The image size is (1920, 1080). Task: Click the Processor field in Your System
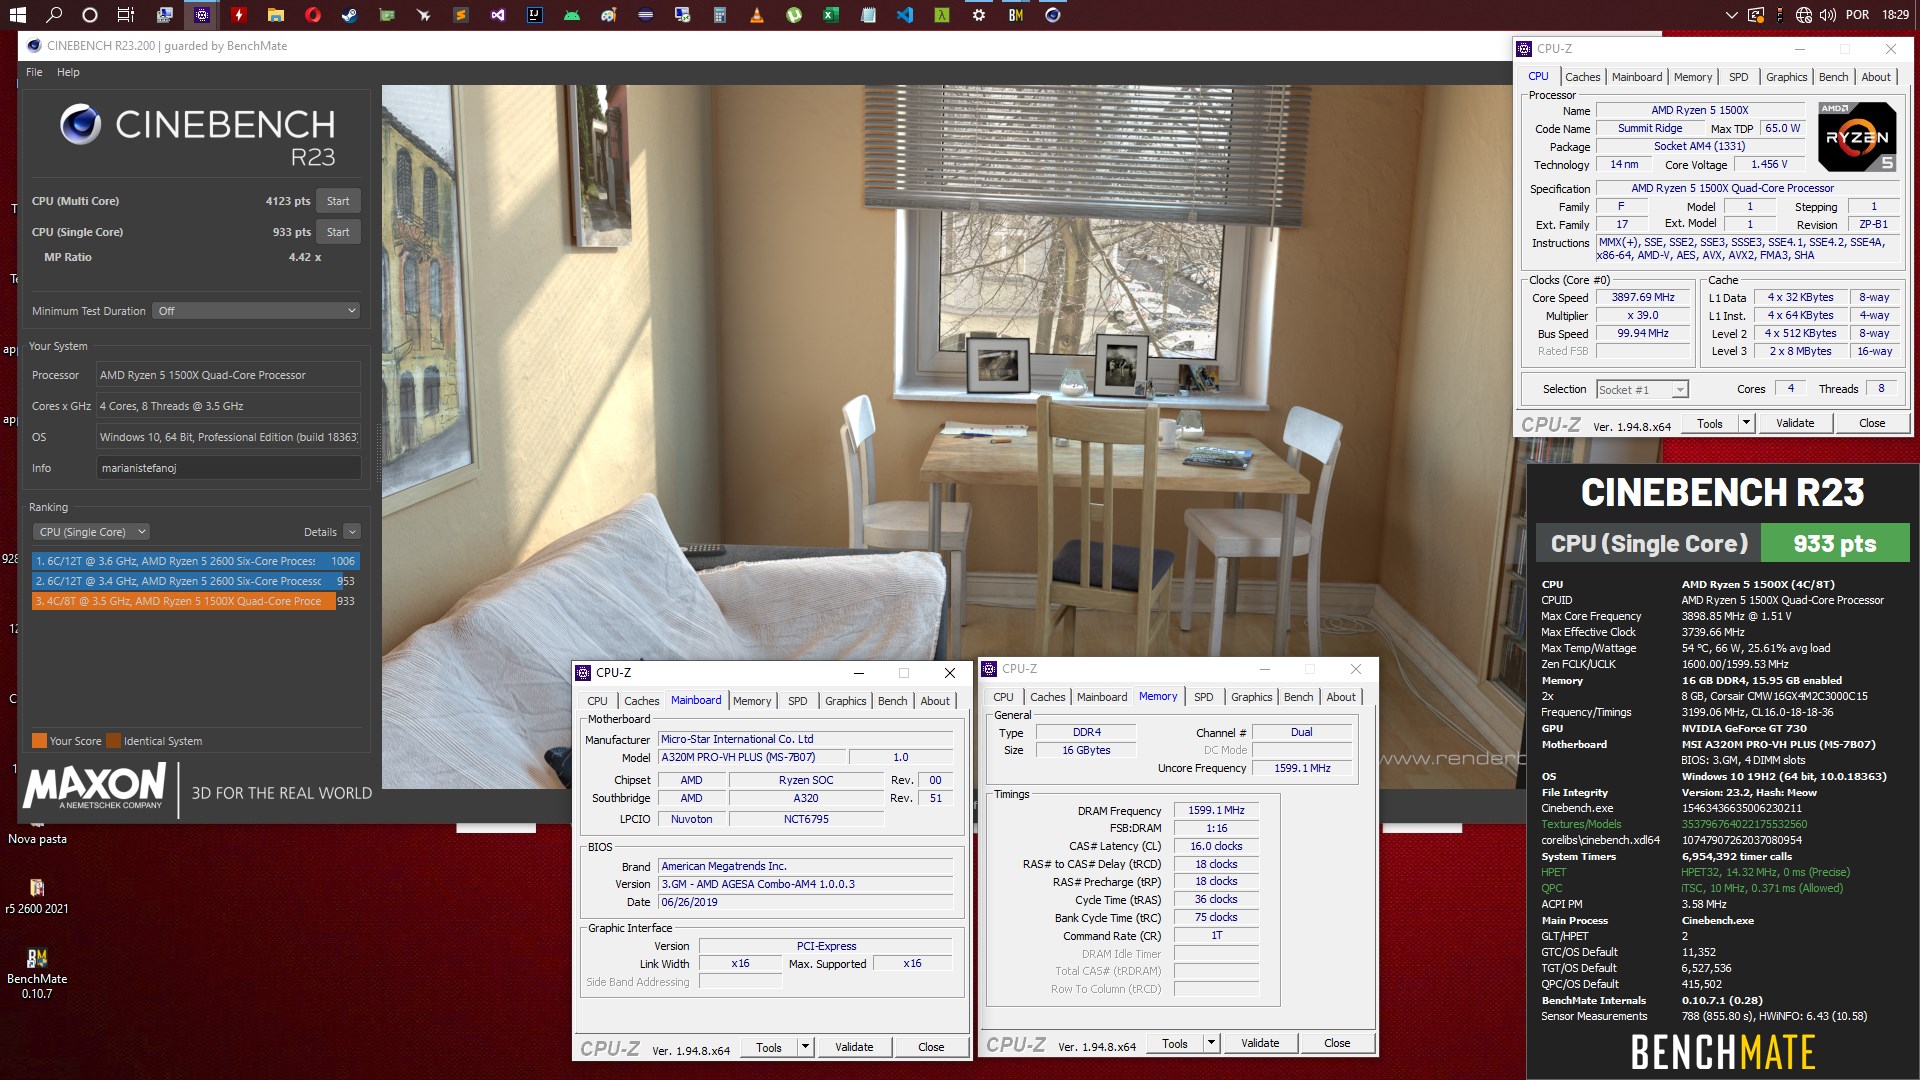point(228,375)
